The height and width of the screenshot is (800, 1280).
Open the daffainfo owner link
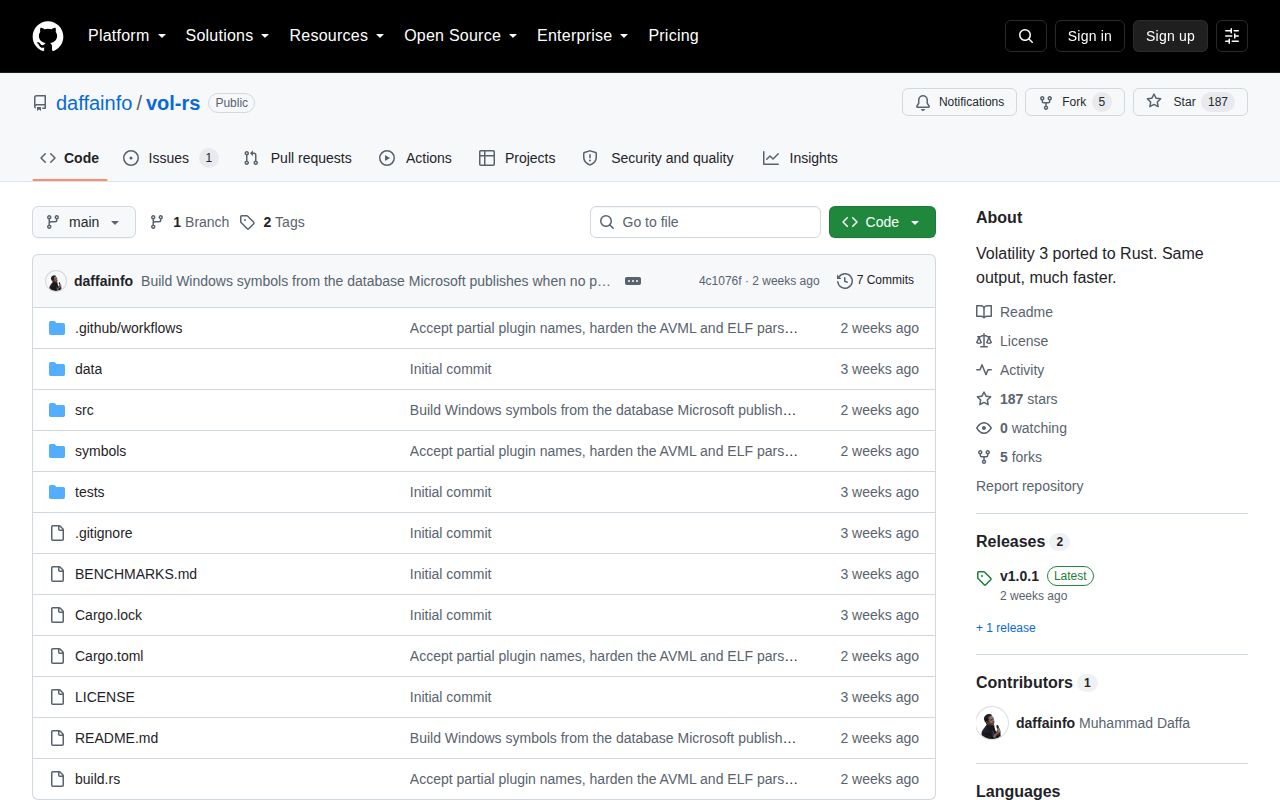tap(94, 103)
